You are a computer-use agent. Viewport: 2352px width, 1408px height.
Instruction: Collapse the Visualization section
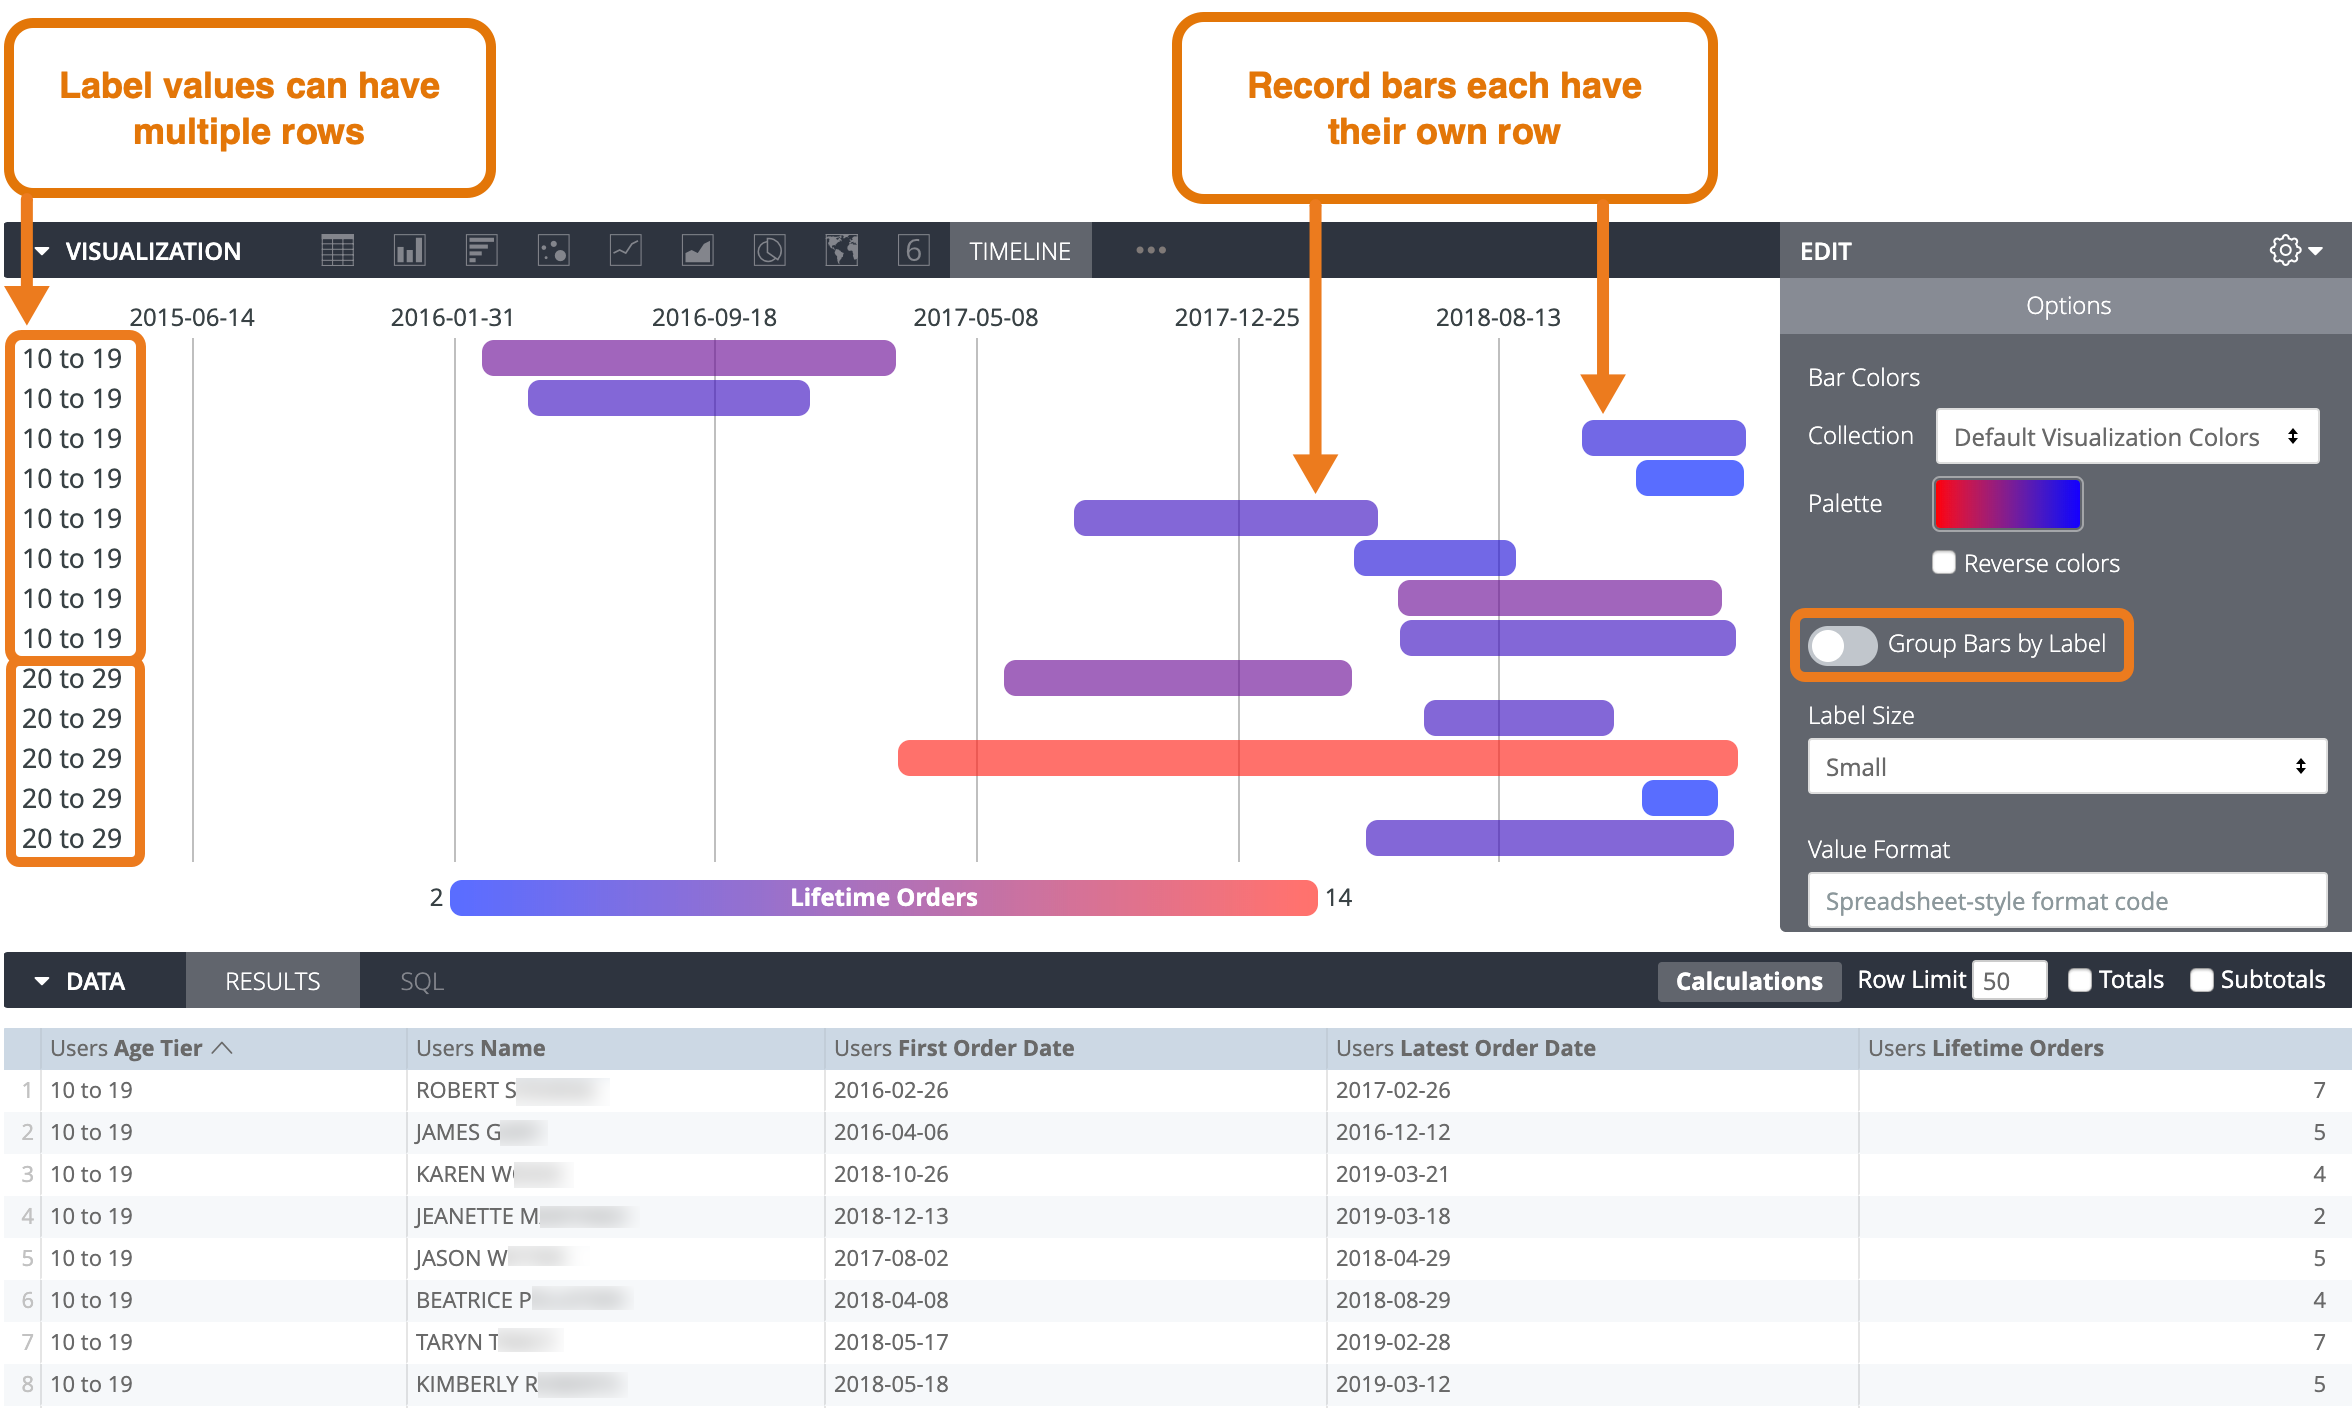point(42,251)
